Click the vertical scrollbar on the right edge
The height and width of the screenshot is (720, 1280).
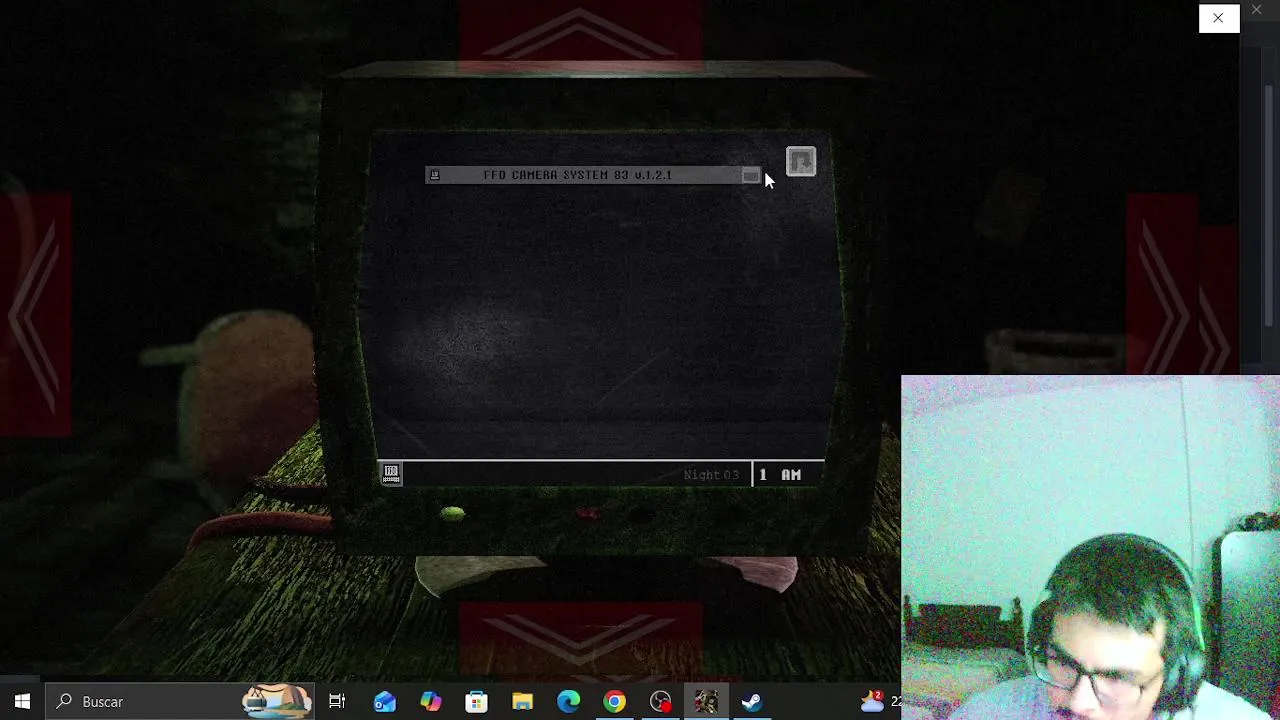point(1271,205)
